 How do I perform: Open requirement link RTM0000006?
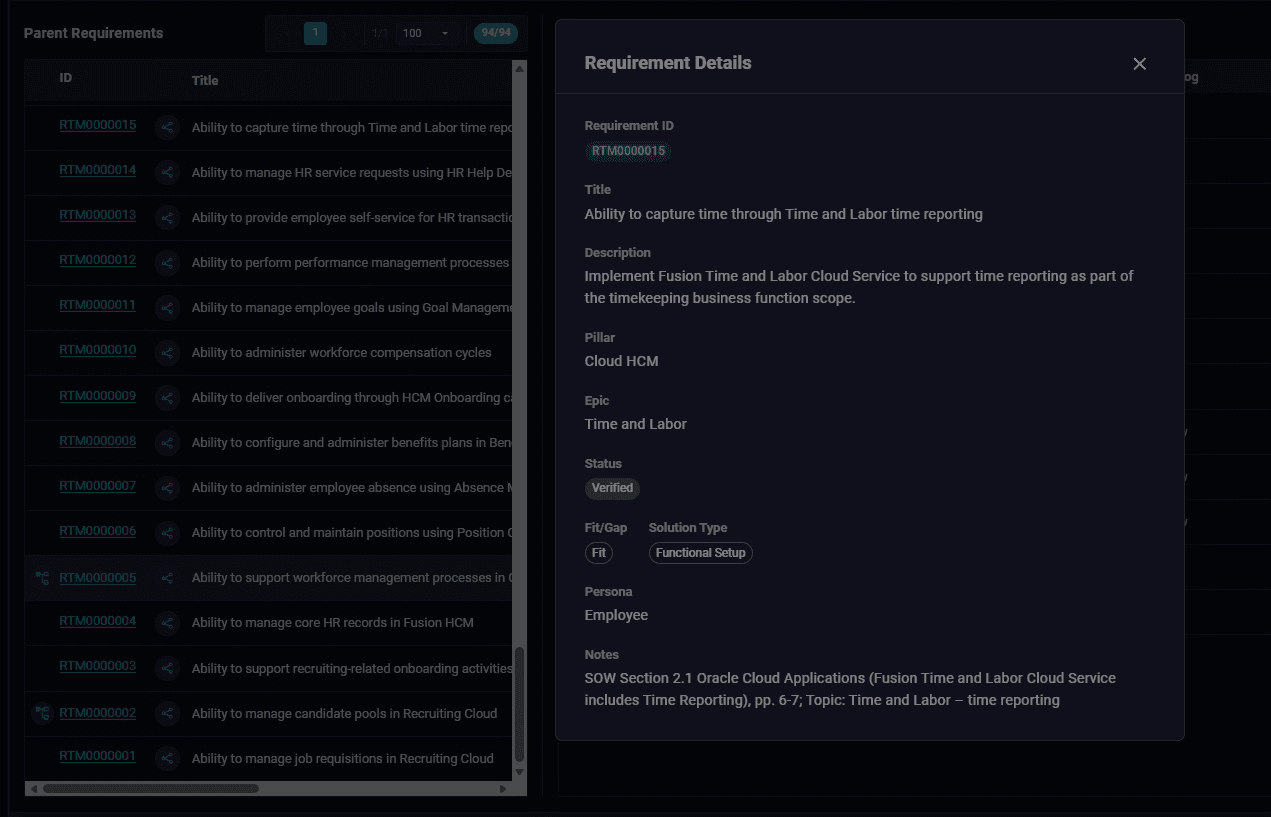coord(98,531)
